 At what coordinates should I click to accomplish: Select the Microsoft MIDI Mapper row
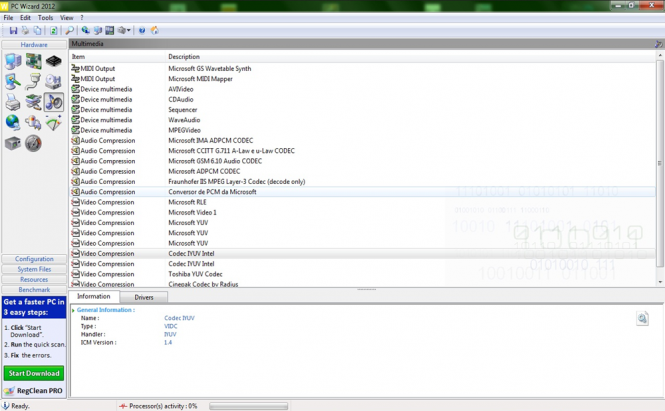pyautogui.click(x=363, y=79)
